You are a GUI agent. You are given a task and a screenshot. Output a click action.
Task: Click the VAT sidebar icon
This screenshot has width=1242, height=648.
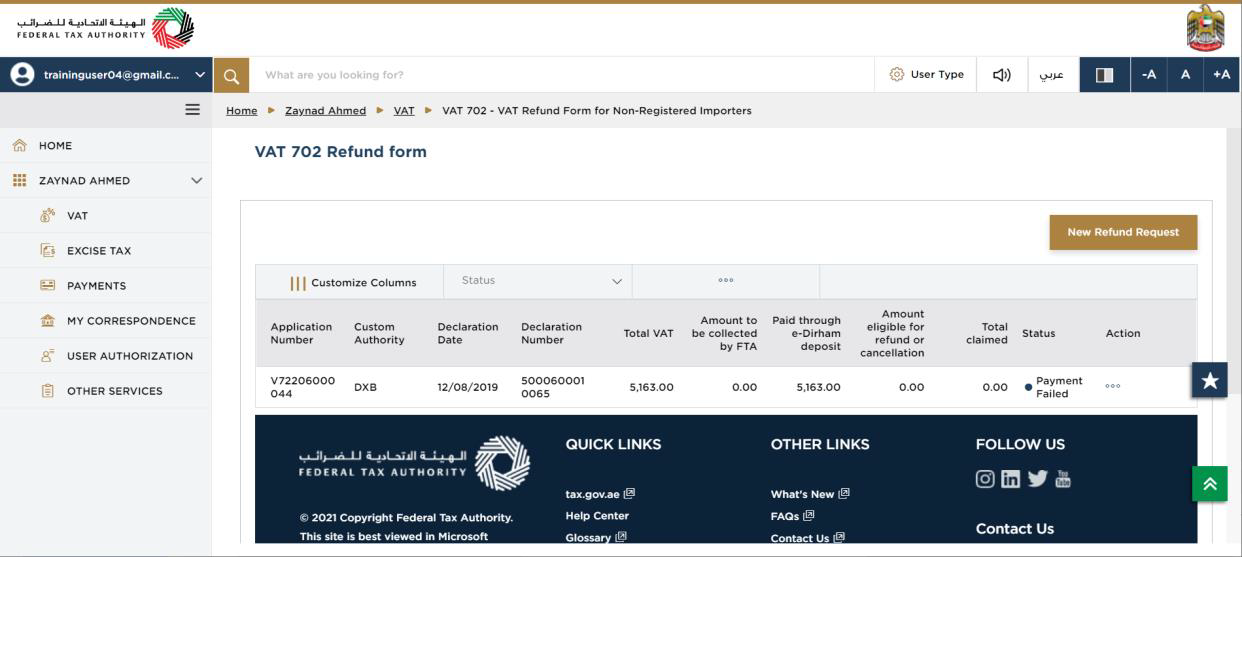click(47, 216)
